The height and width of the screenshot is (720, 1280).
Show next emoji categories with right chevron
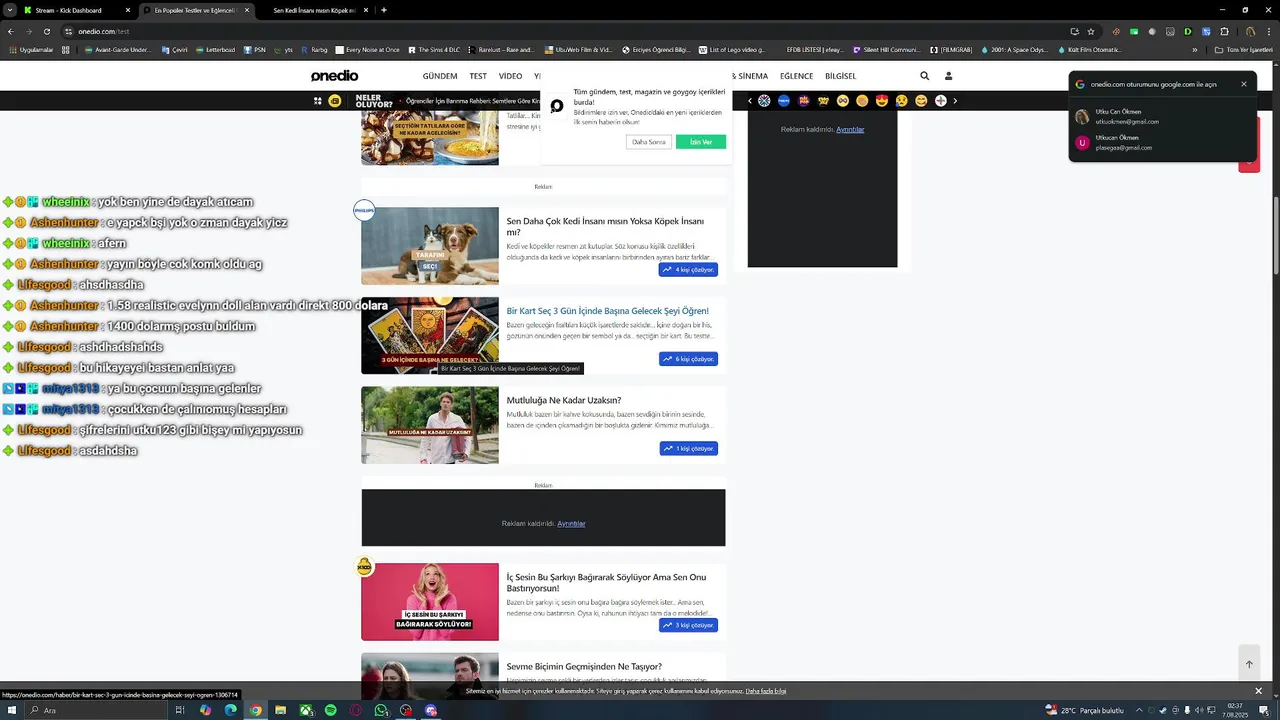pyautogui.click(x=955, y=101)
